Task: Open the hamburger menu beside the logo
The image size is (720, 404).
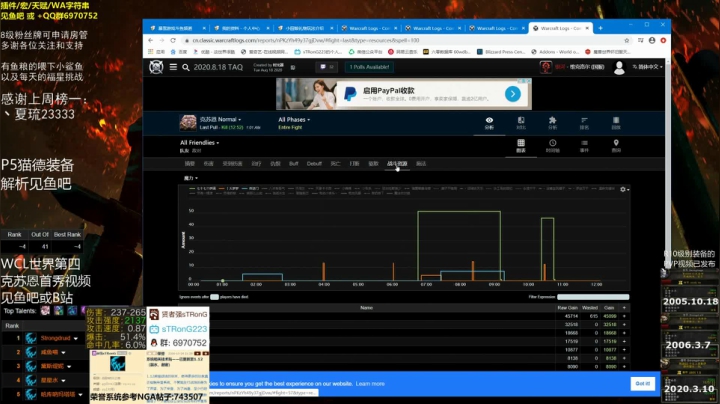Action: (x=173, y=67)
